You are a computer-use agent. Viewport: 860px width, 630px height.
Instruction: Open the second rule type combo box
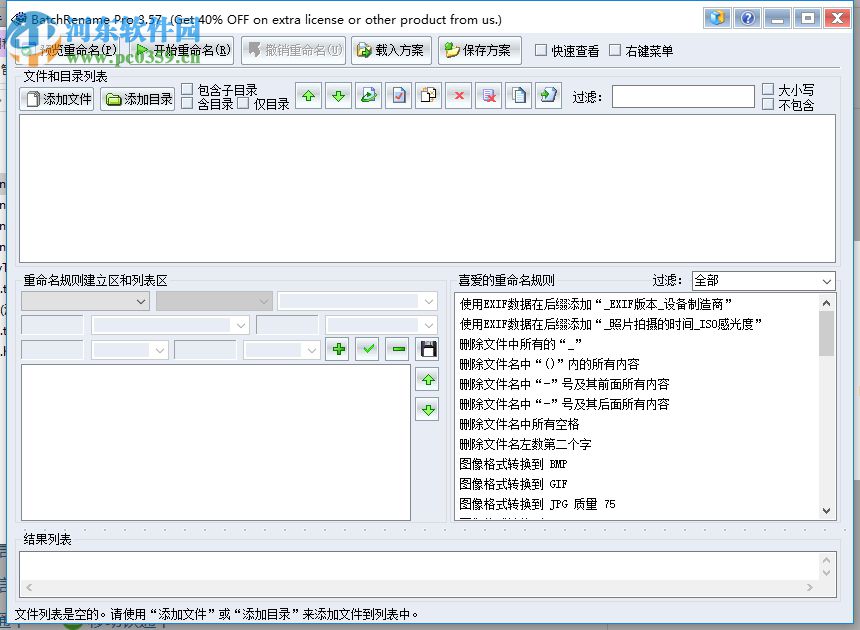[213, 300]
